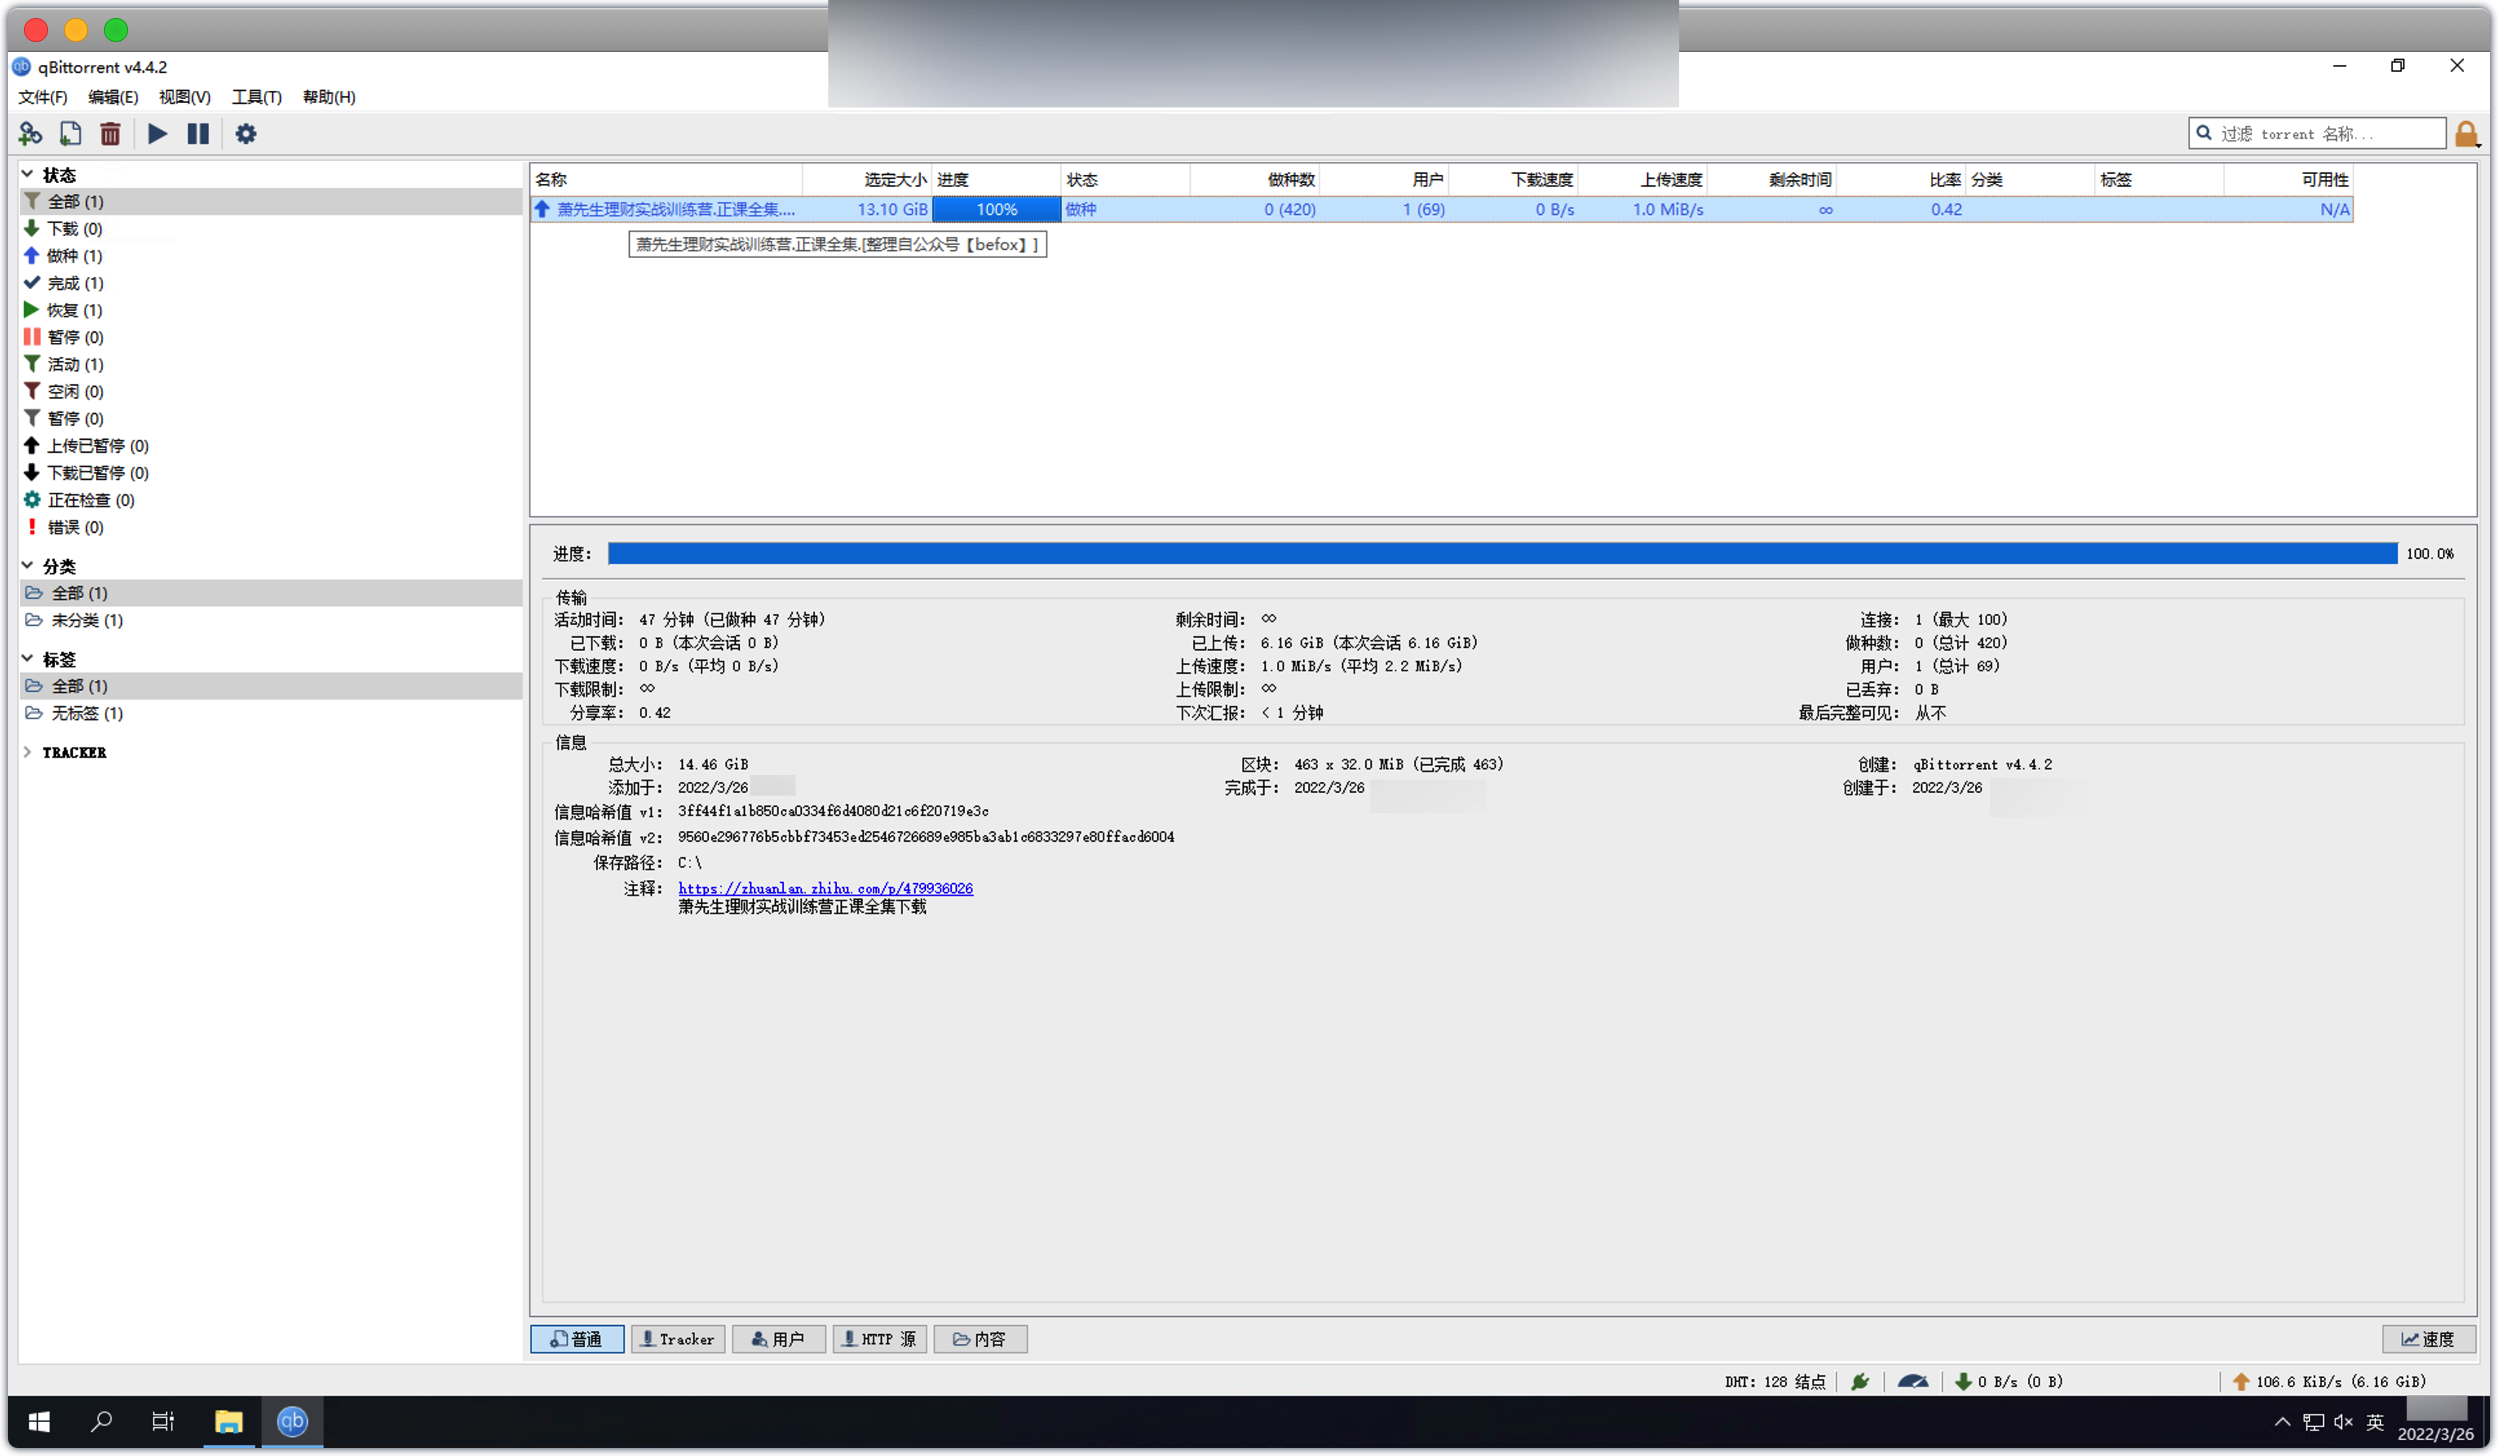Screen dimensions: 2498x1456
Task: Select the 完成 (1) status filter
Action: click(x=271, y=283)
